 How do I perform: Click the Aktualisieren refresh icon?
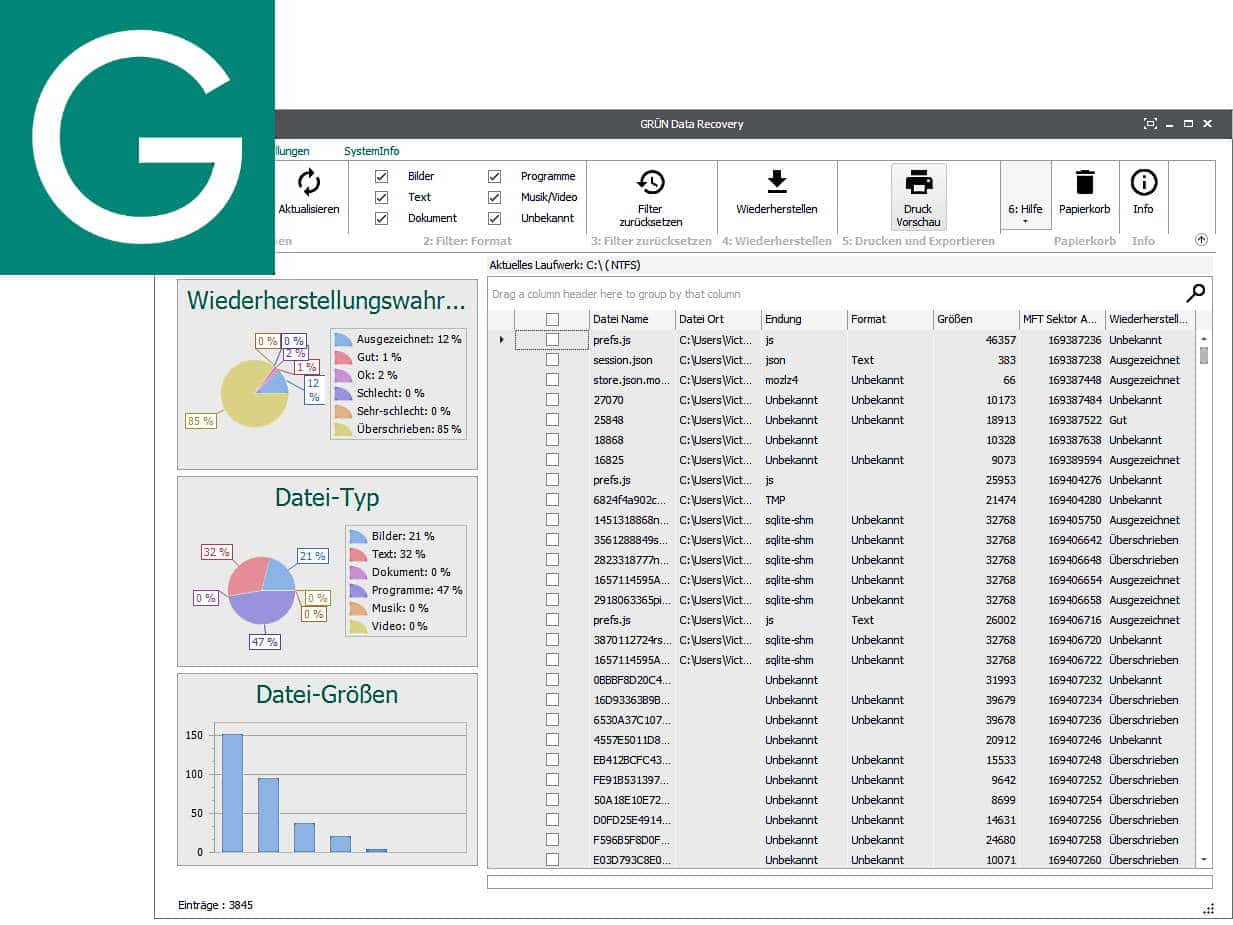pos(309,182)
